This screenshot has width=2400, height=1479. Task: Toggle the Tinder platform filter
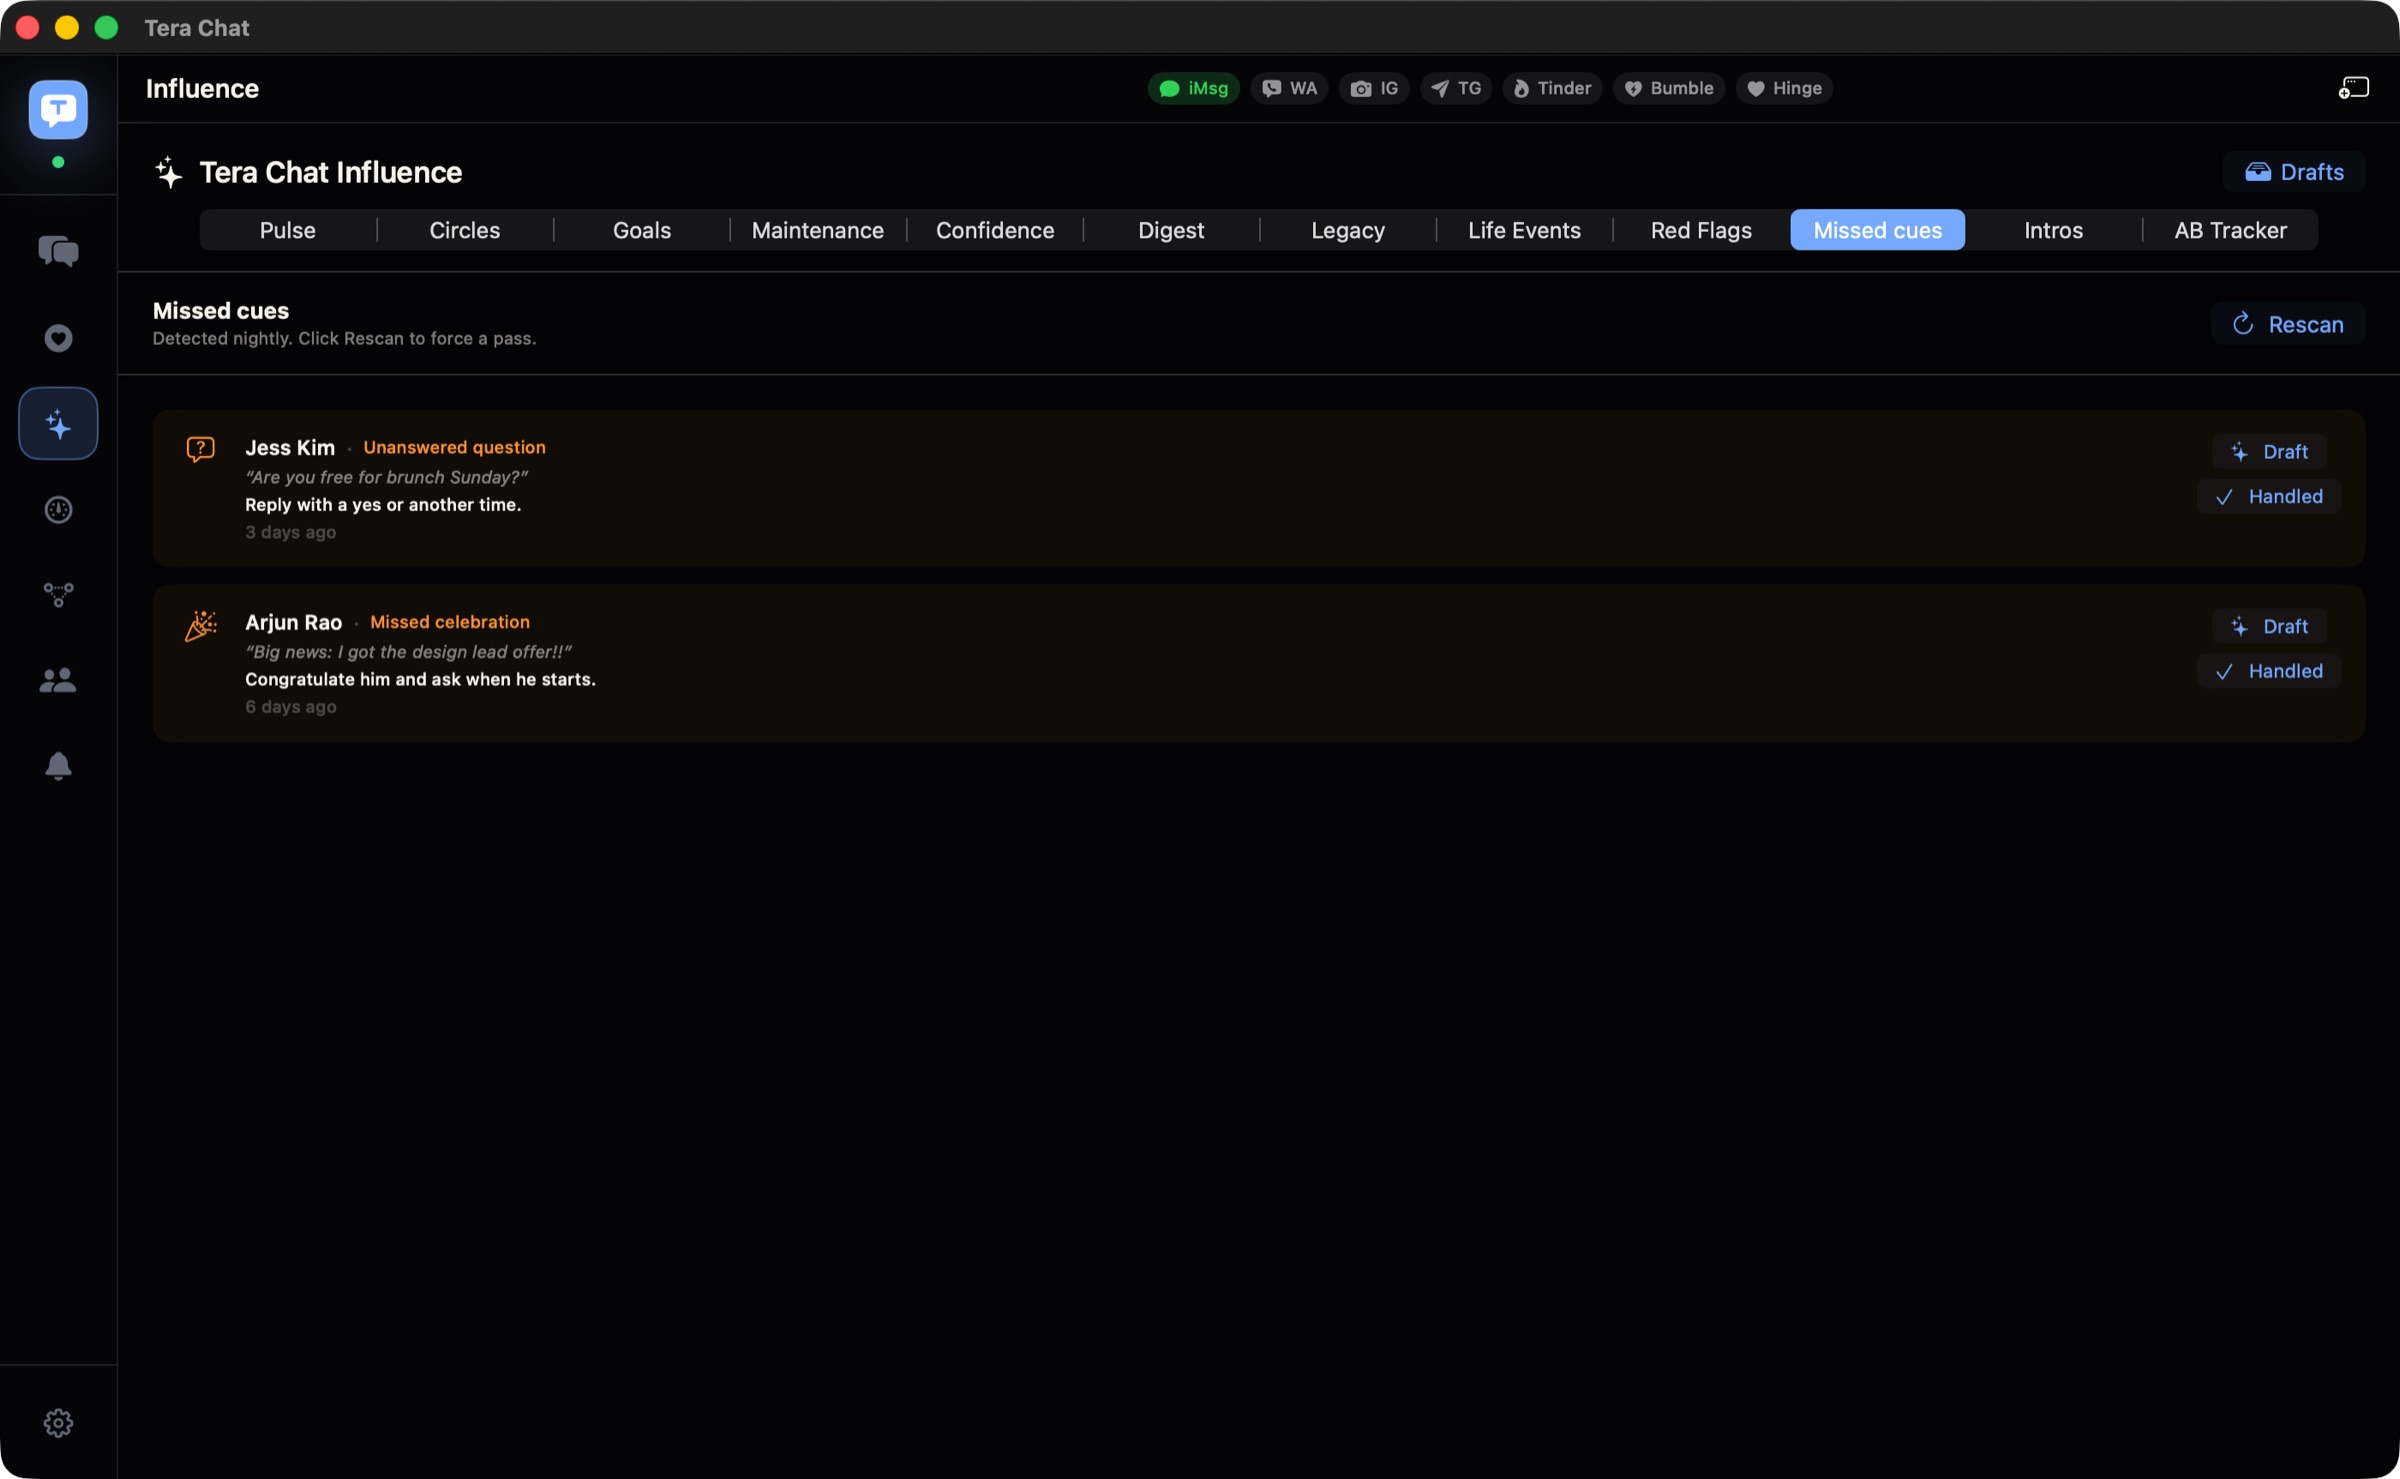1552,88
